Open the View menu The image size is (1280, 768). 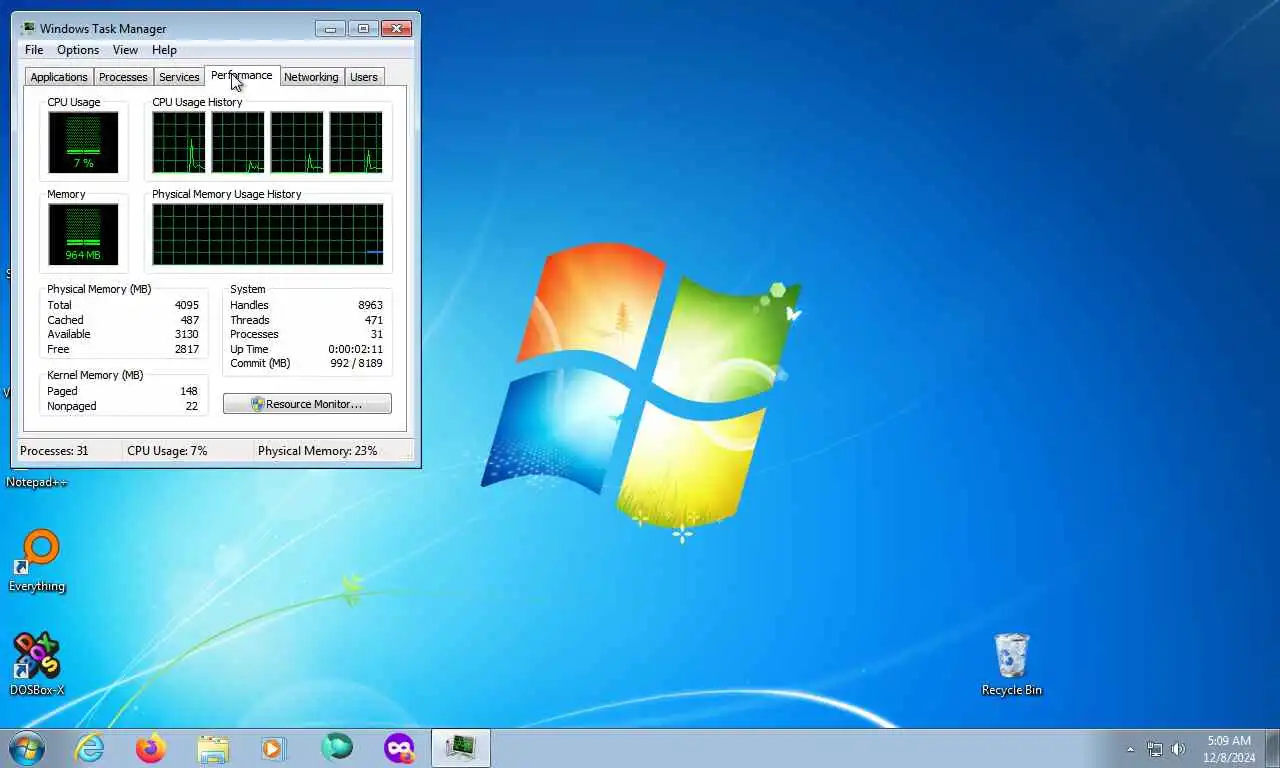(x=125, y=50)
